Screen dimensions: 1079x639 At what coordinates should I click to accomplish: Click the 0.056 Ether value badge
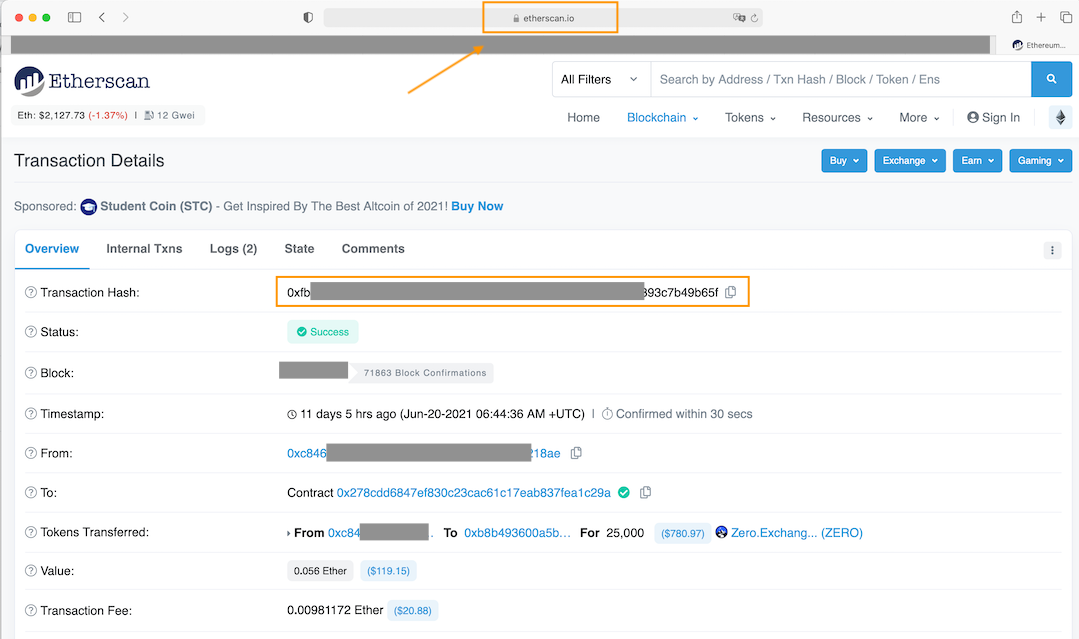[321, 571]
